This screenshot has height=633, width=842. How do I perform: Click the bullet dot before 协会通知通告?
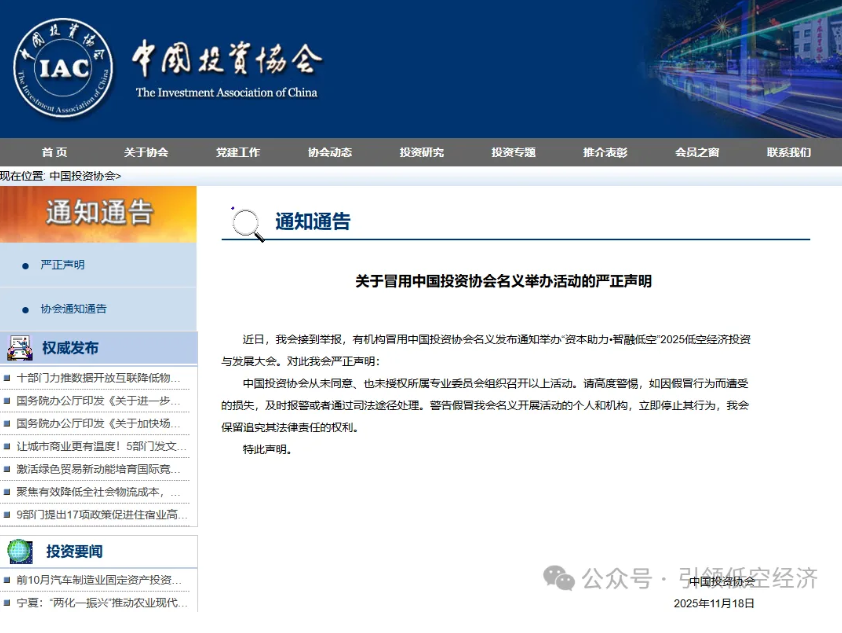pos(25,309)
